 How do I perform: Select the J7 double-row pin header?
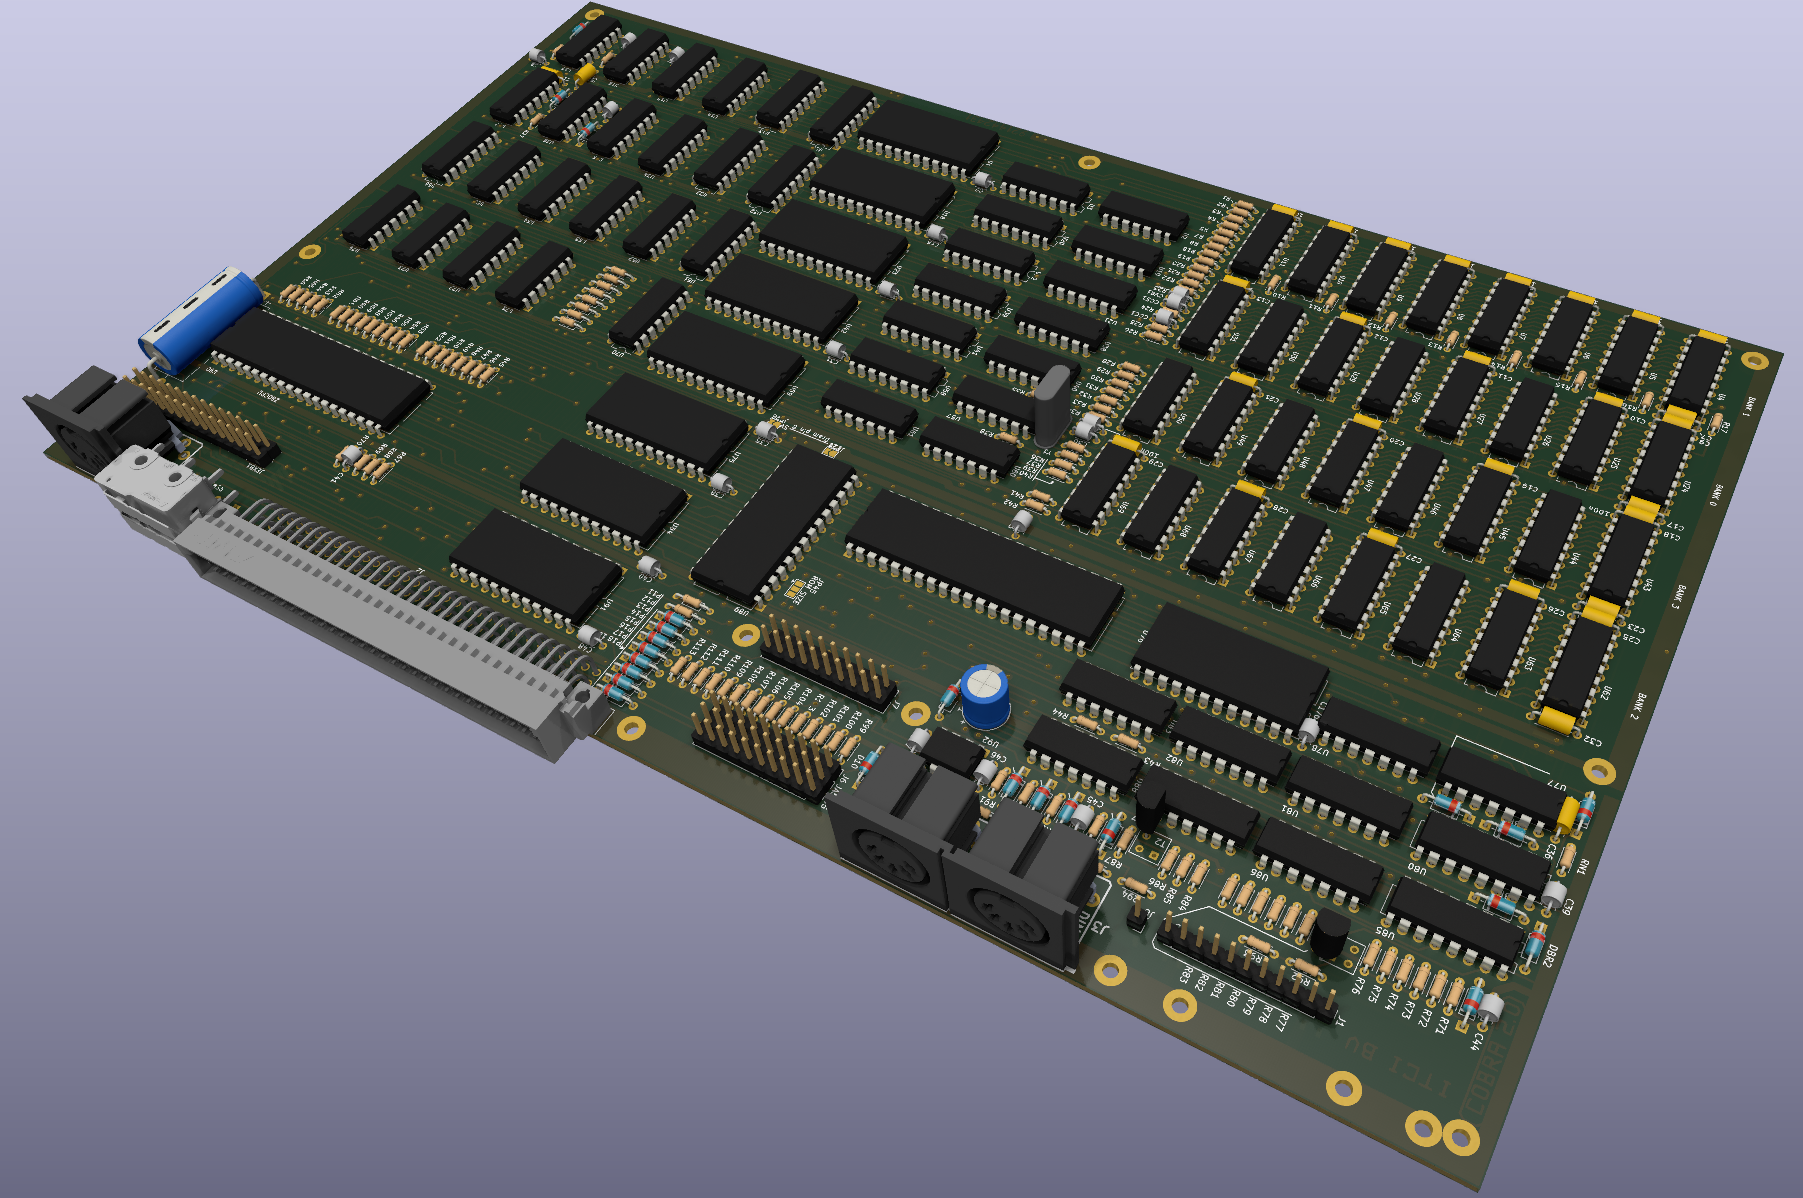[828, 661]
